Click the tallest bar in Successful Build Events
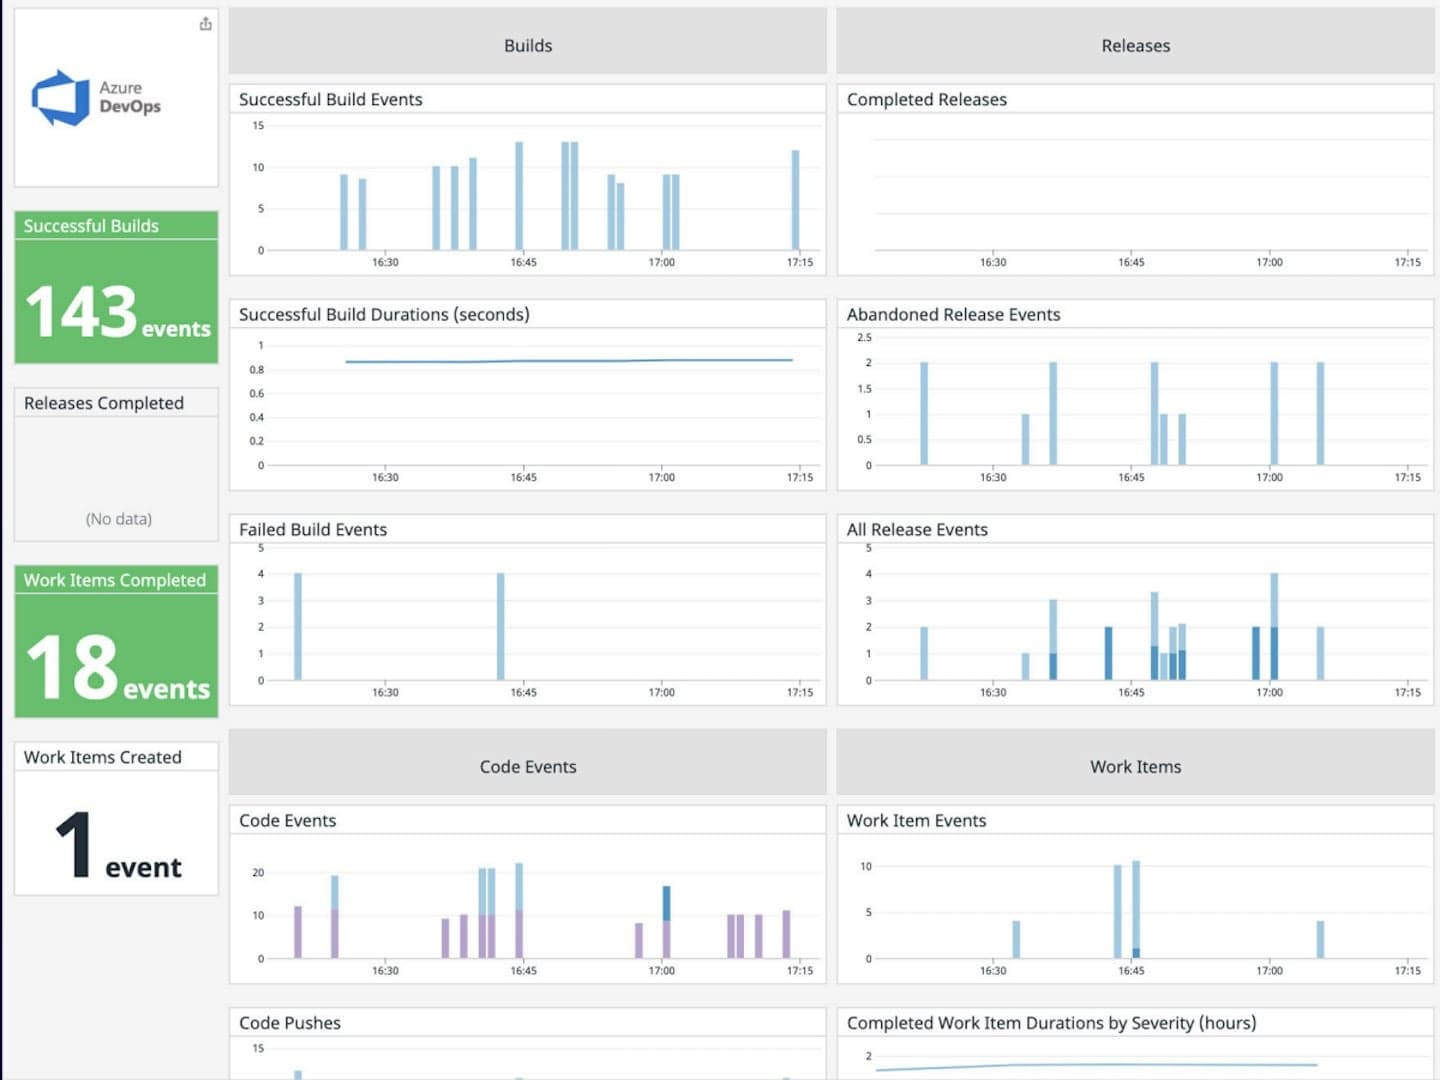The image size is (1440, 1080). tap(518, 195)
